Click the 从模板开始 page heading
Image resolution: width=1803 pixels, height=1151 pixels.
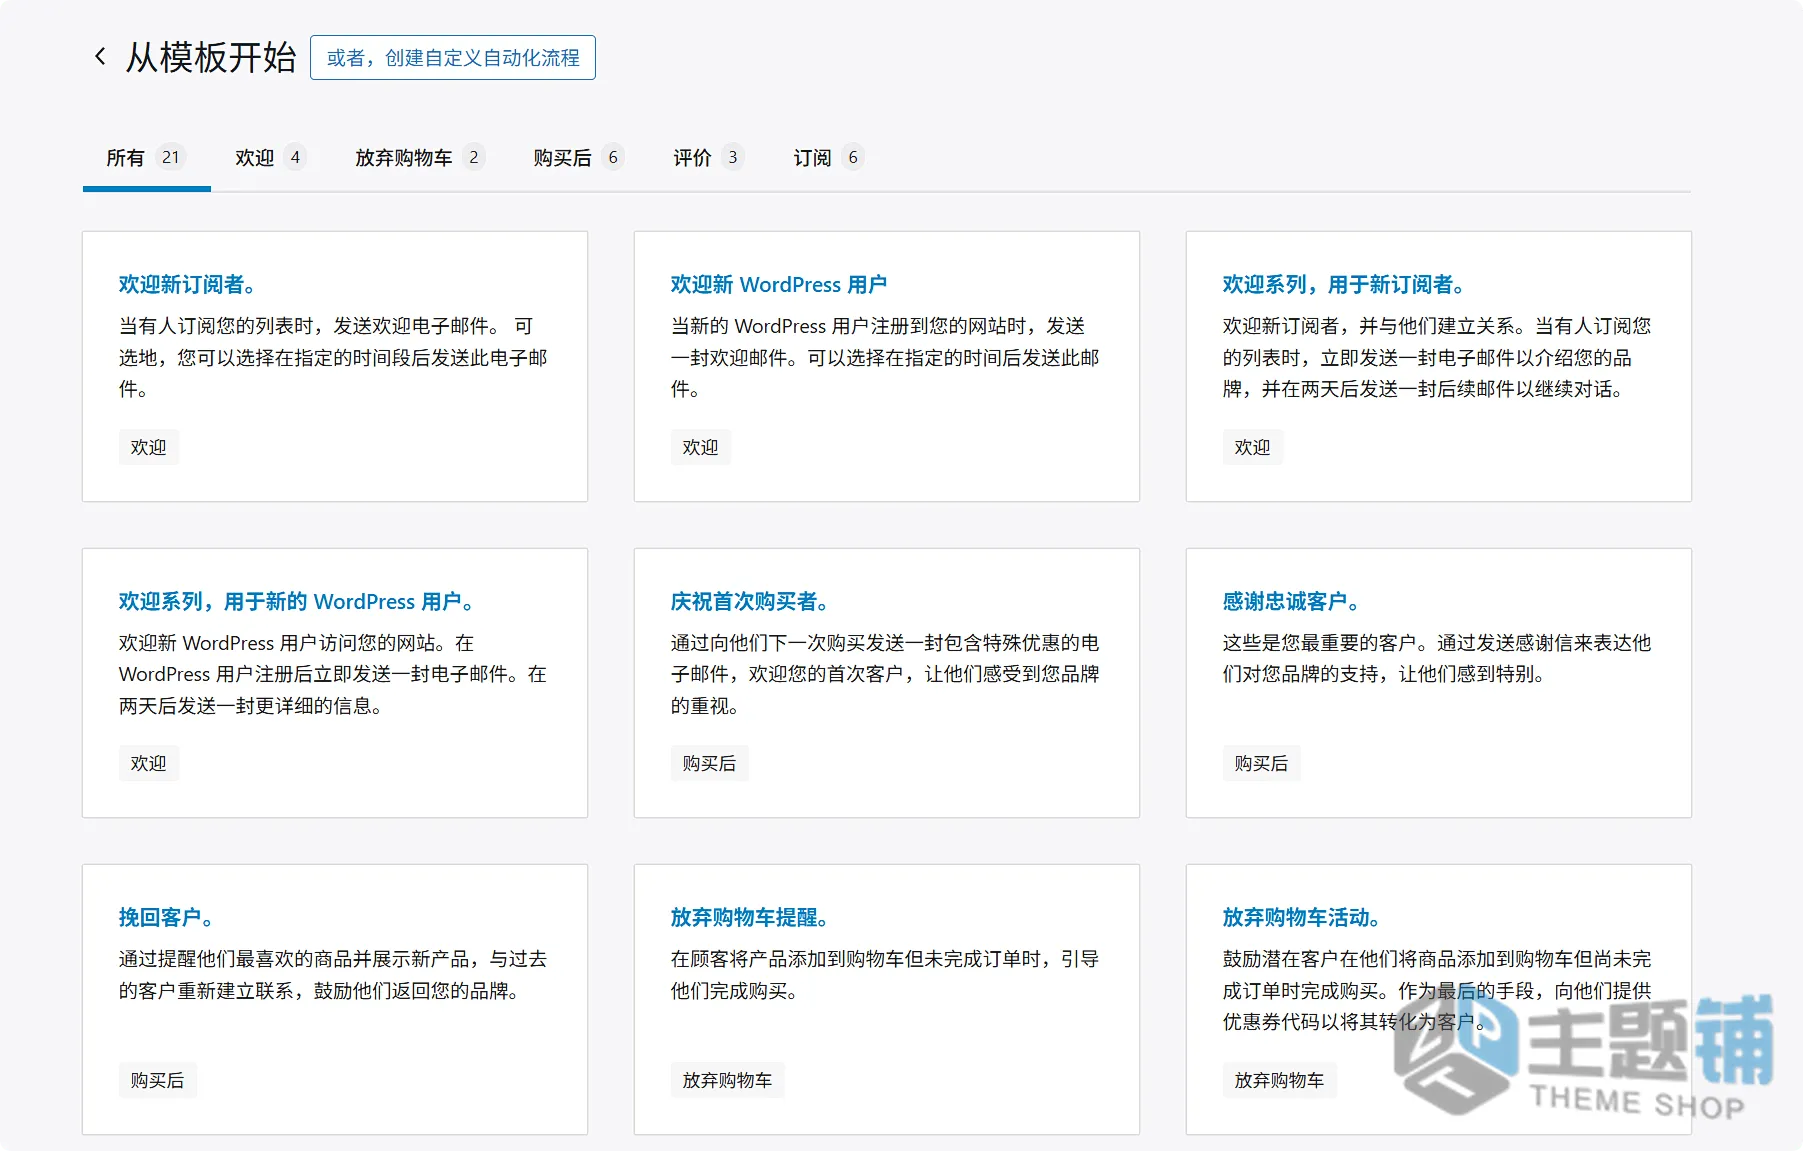[x=211, y=57]
